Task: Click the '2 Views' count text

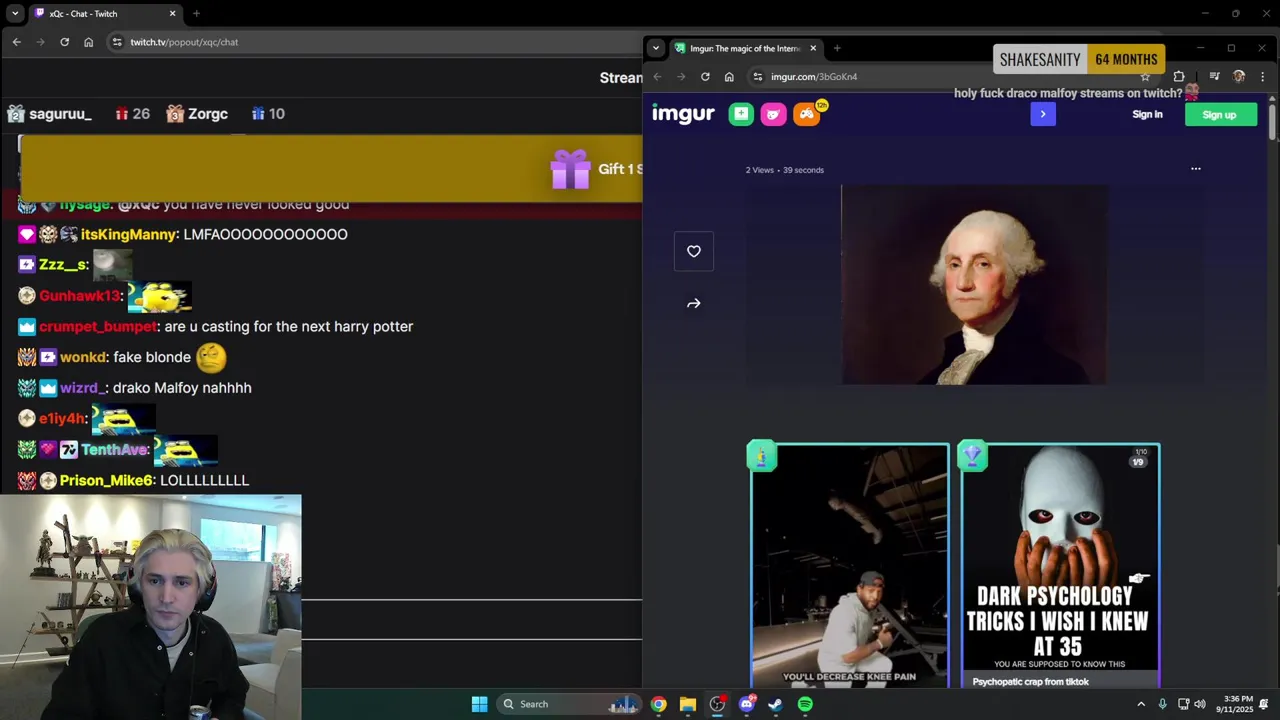Action: pyautogui.click(x=760, y=170)
